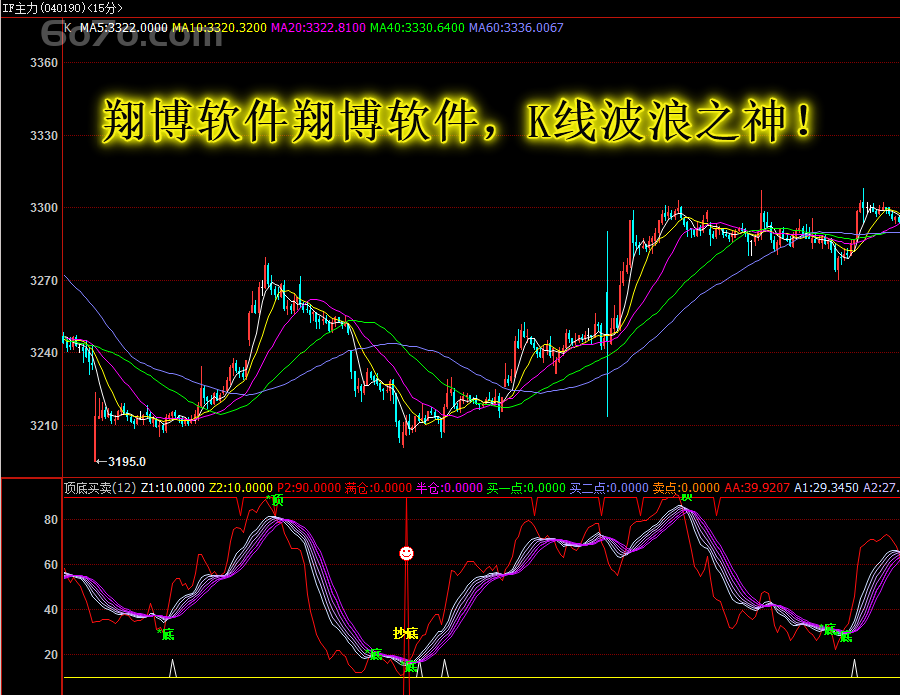Click the 80 level on indicator axis
The image size is (900, 695).
click(51, 519)
